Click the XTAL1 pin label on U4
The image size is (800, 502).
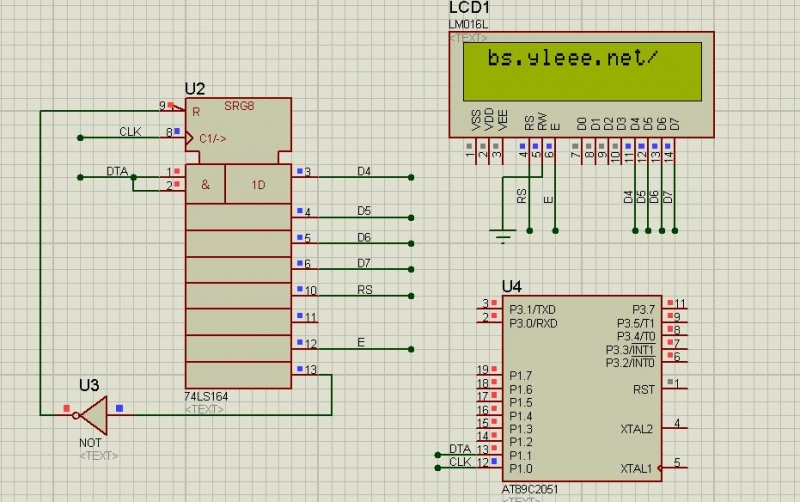[636, 468]
